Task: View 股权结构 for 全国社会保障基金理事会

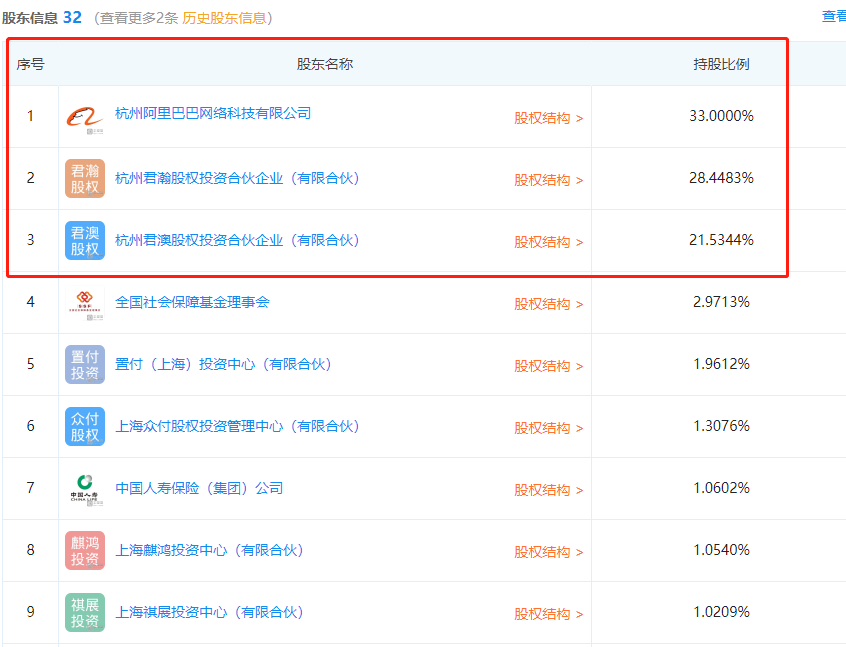Action: (548, 304)
